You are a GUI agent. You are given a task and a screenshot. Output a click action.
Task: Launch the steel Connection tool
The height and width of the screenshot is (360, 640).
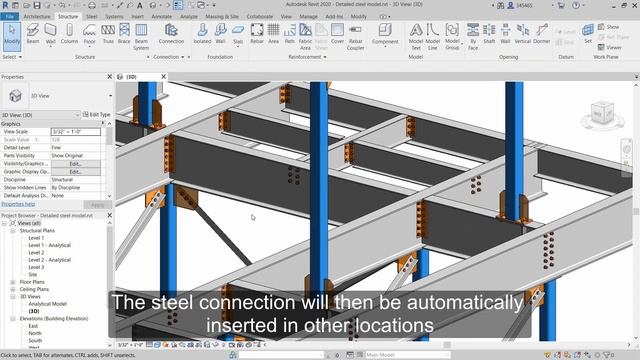(x=171, y=34)
